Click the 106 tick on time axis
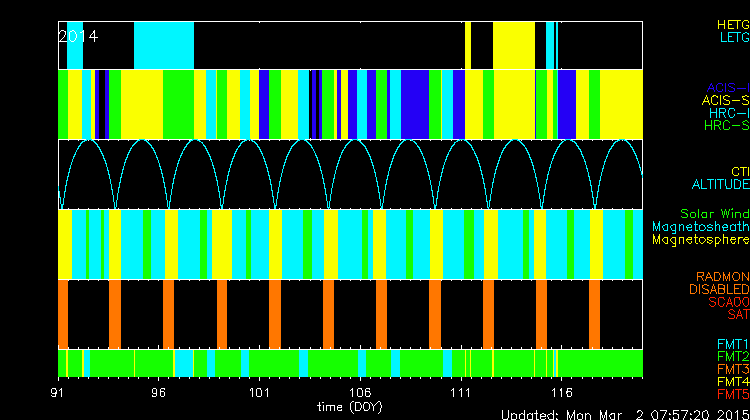The height and width of the screenshot is (420, 750). coord(360,394)
